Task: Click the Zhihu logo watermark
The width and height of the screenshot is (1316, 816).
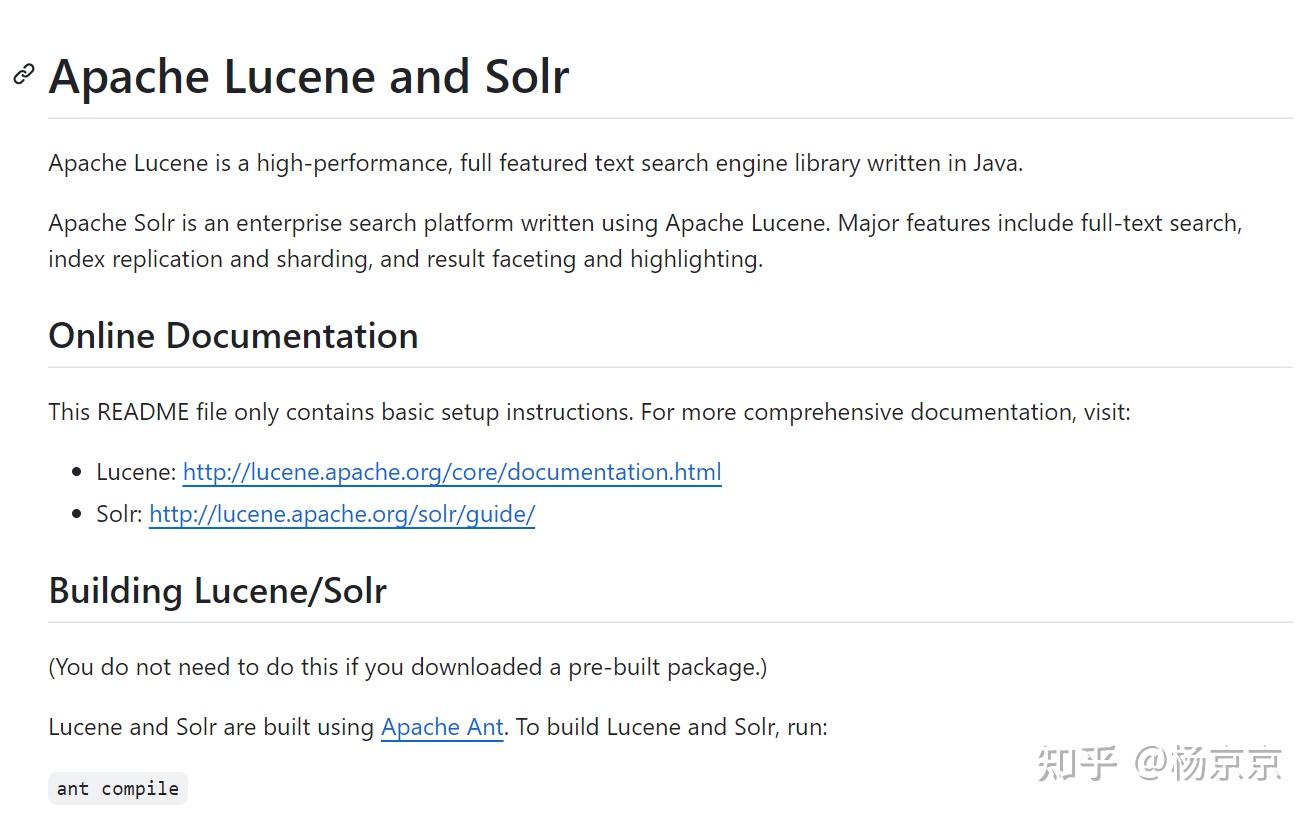Action: click(x=1076, y=763)
